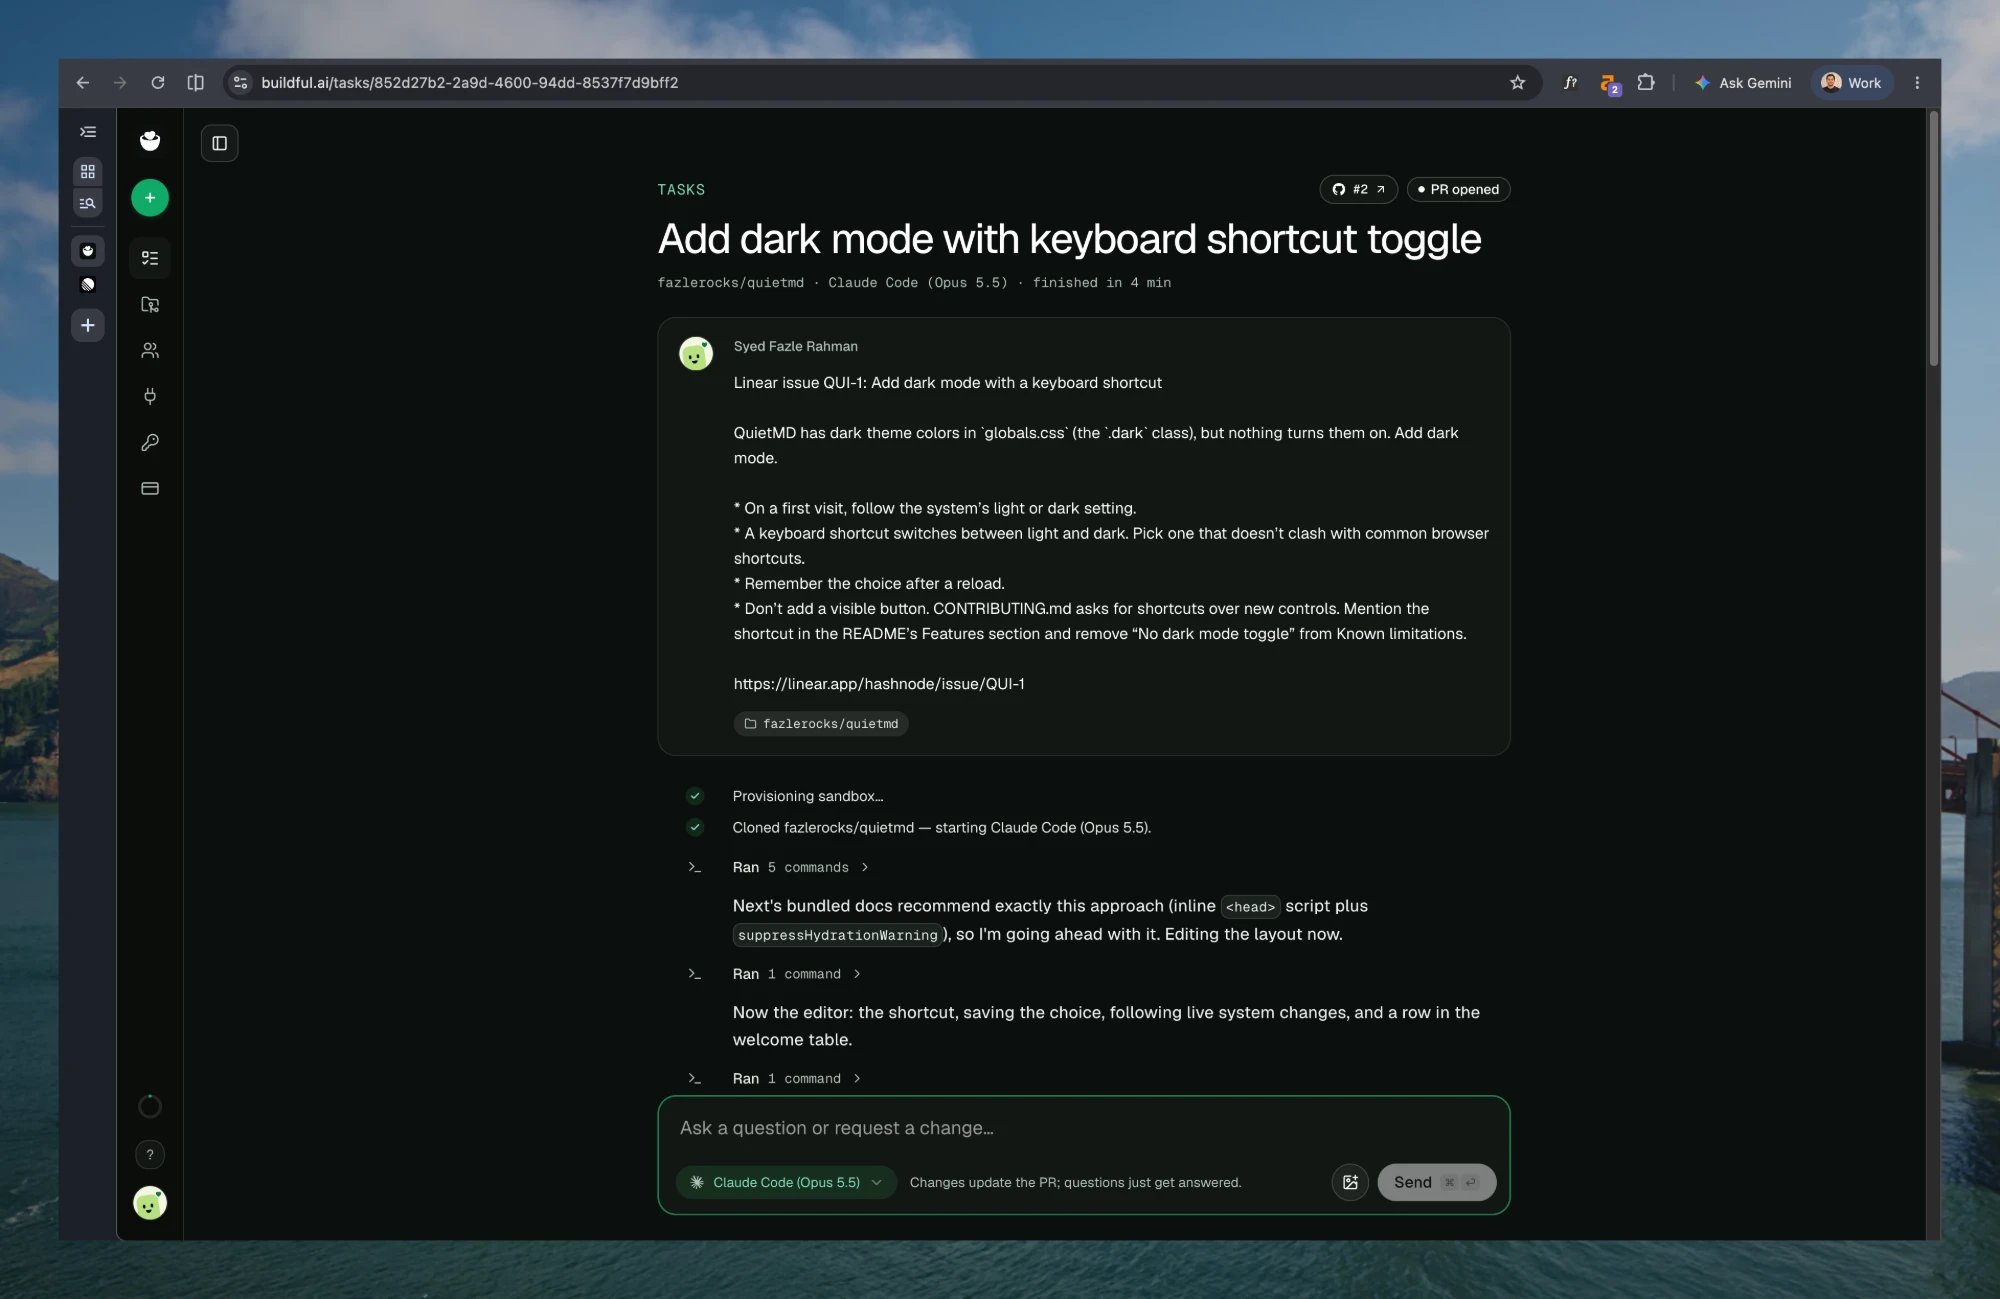Open the integrations plug icon
Viewport: 2000px width, 1299px height.
pos(150,396)
